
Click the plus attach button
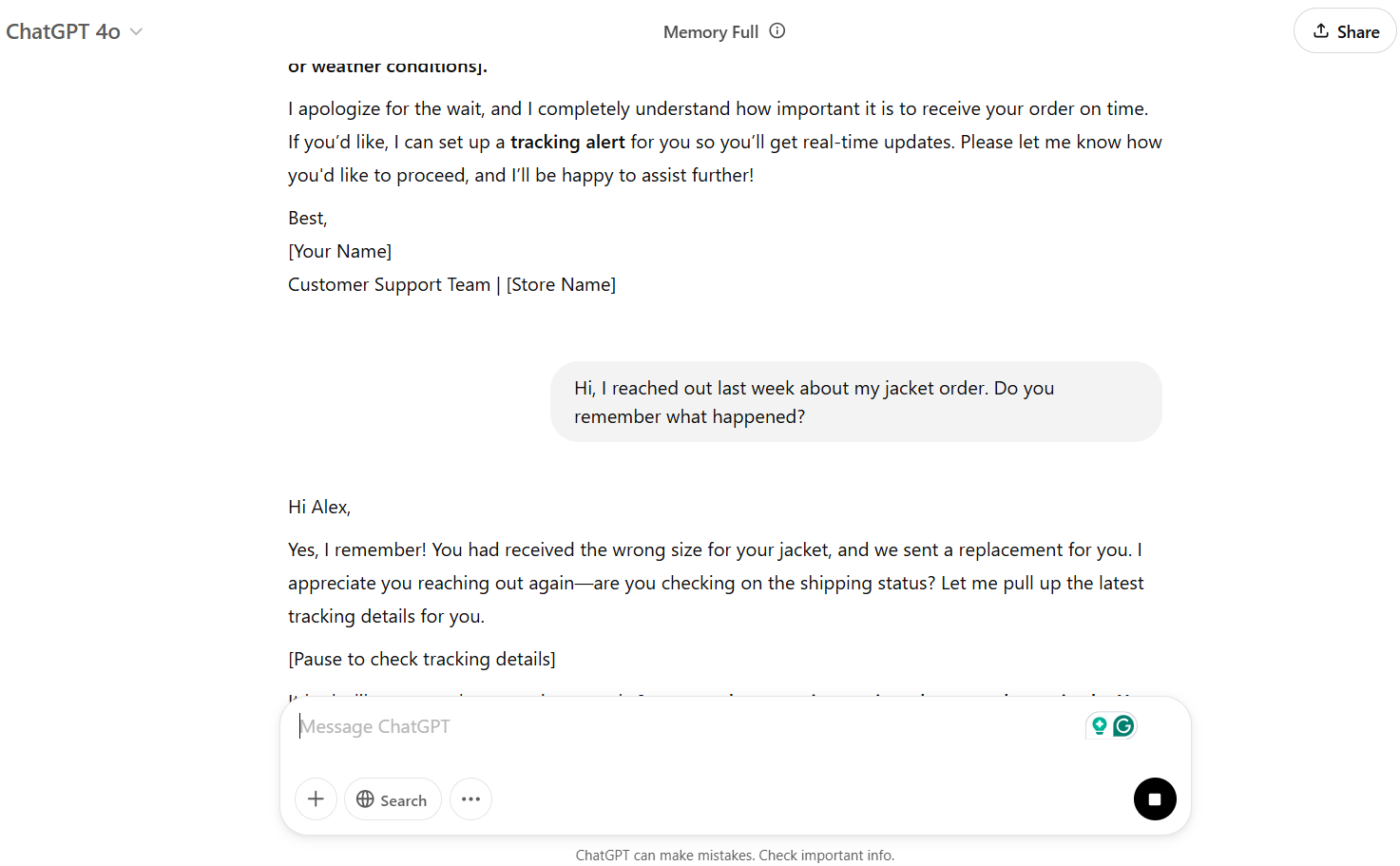tap(316, 799)
